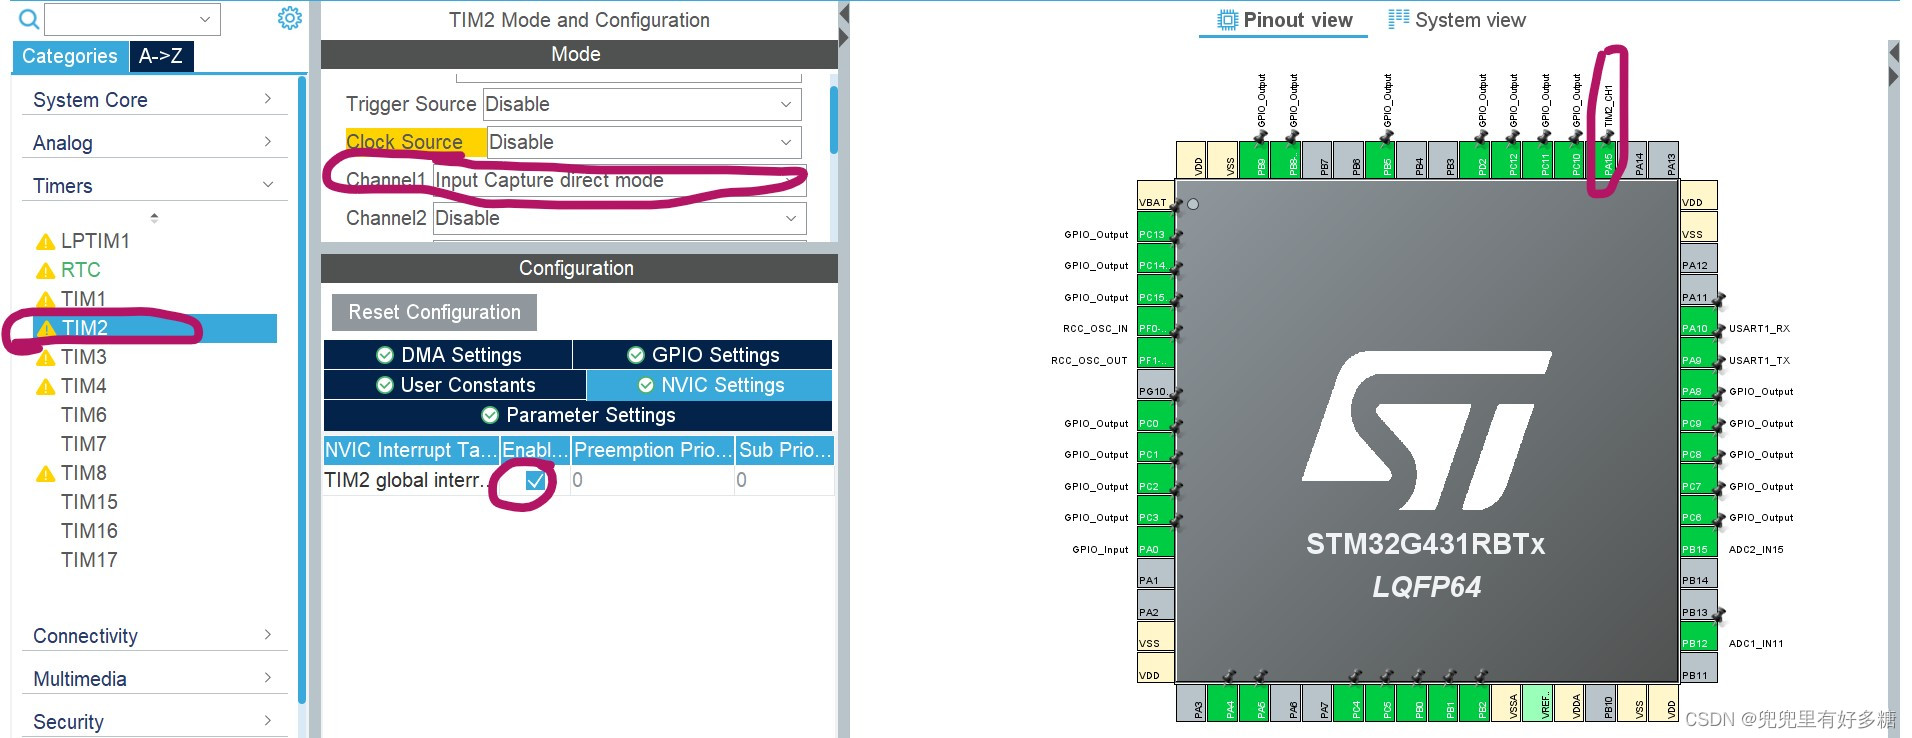Open the Channel2 dropdown

(619, 218)
